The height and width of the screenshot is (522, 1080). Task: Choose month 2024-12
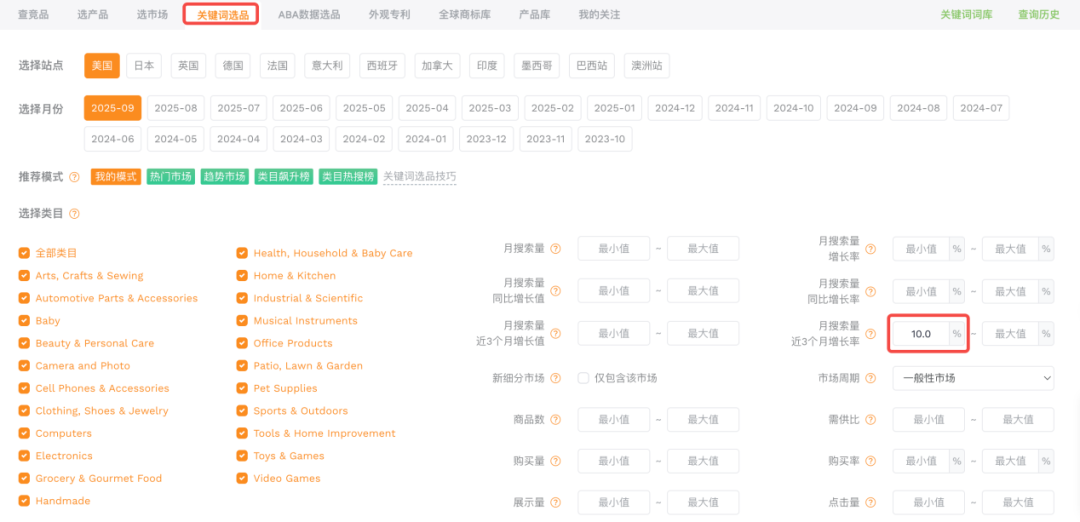pos(675,108)
